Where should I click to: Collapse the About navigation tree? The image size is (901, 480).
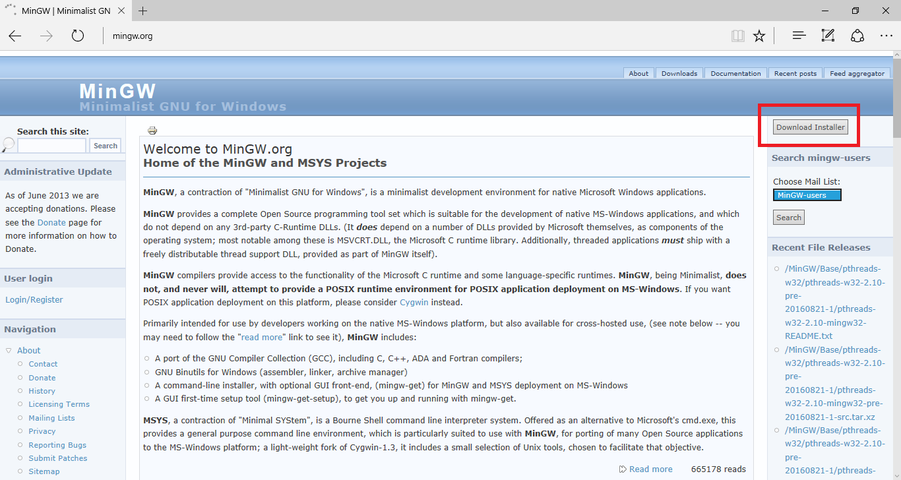click(9, 350)
